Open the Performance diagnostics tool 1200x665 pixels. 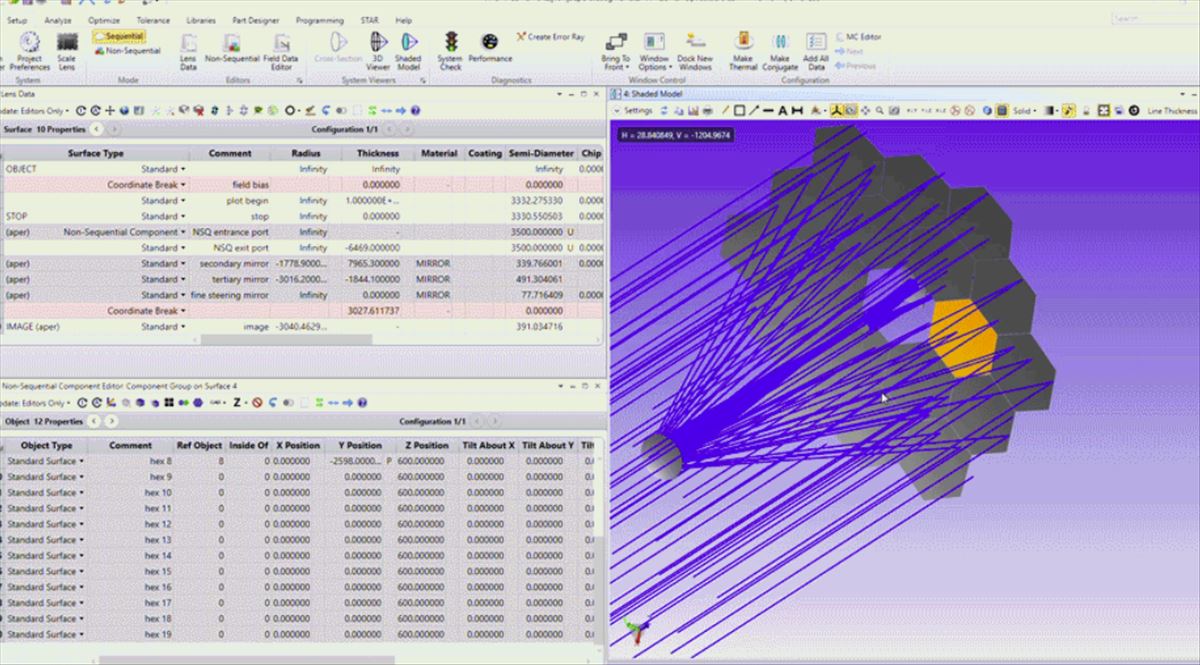490,47
